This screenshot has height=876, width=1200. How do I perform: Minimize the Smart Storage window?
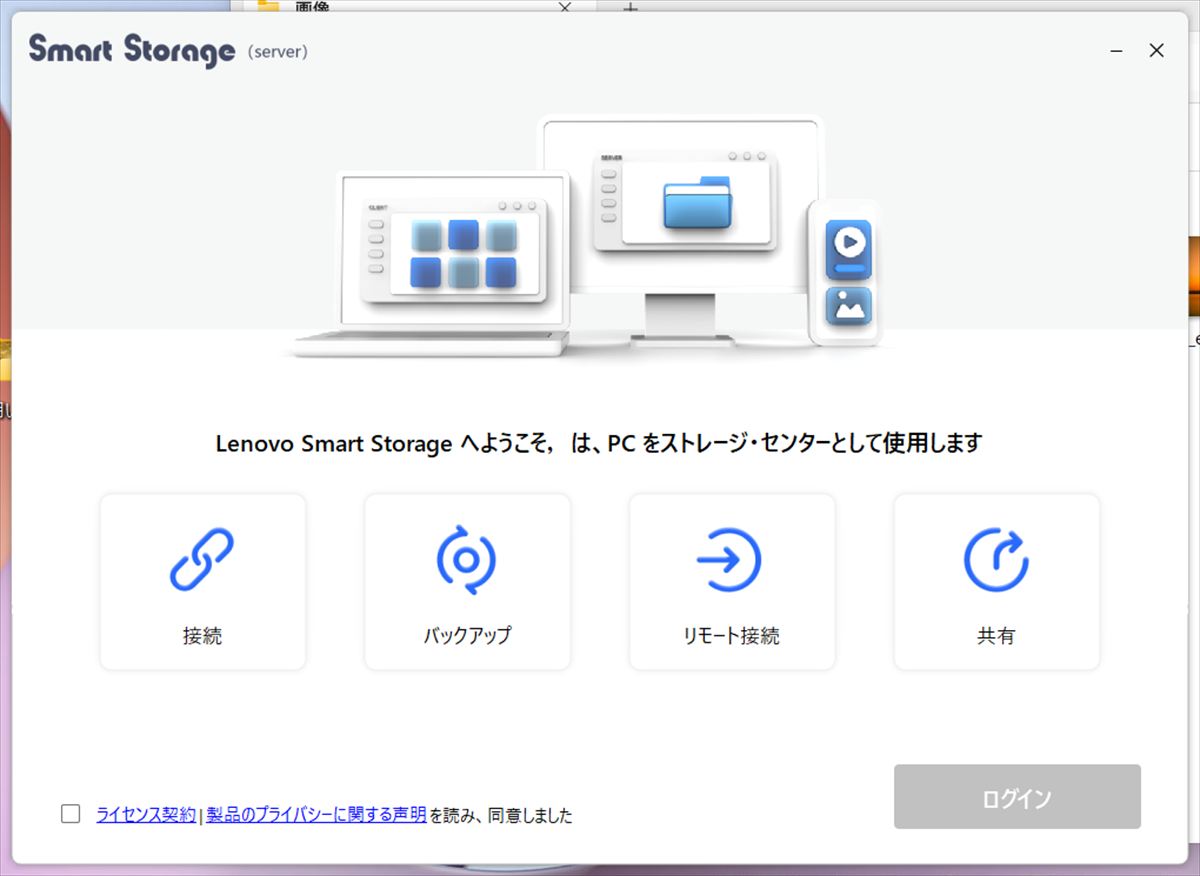(x=1116, y=51)
